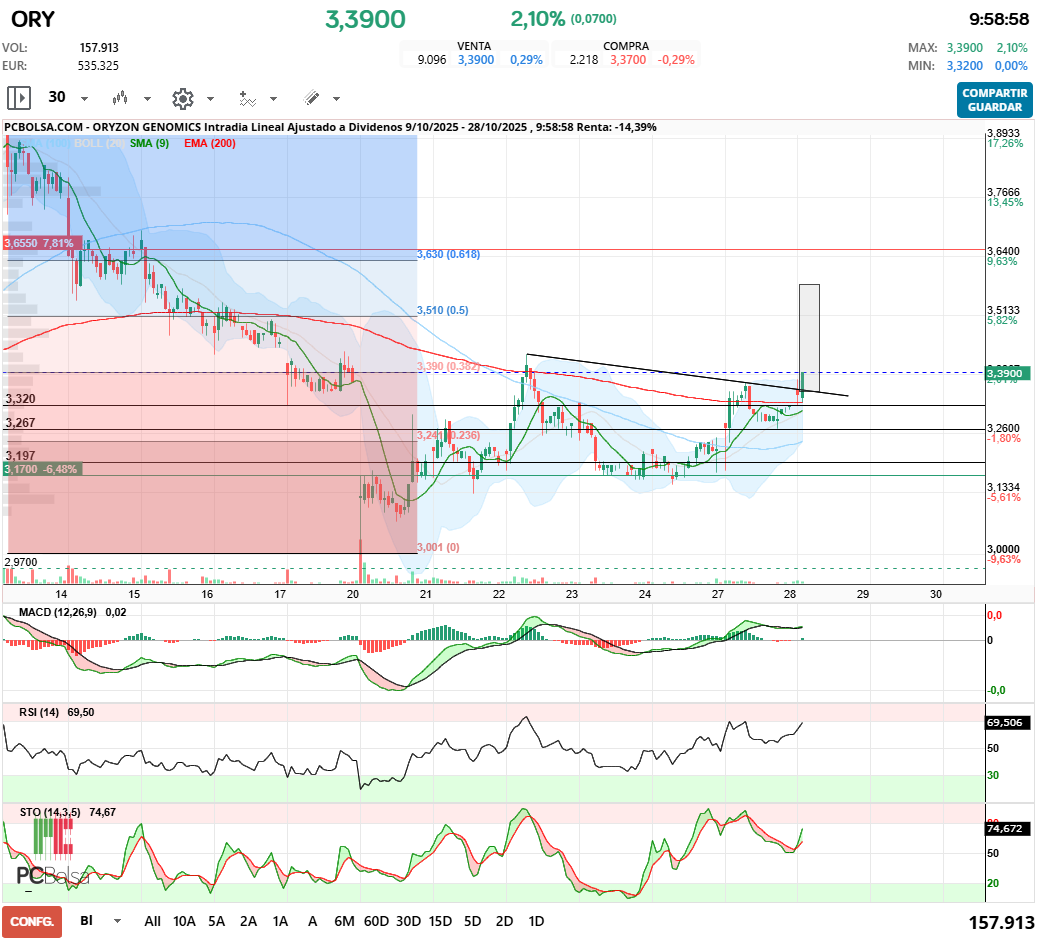Click the EUR value 535.325
Image resolution: width=1048 pixels, height=943 pixels.
(98, 66)
